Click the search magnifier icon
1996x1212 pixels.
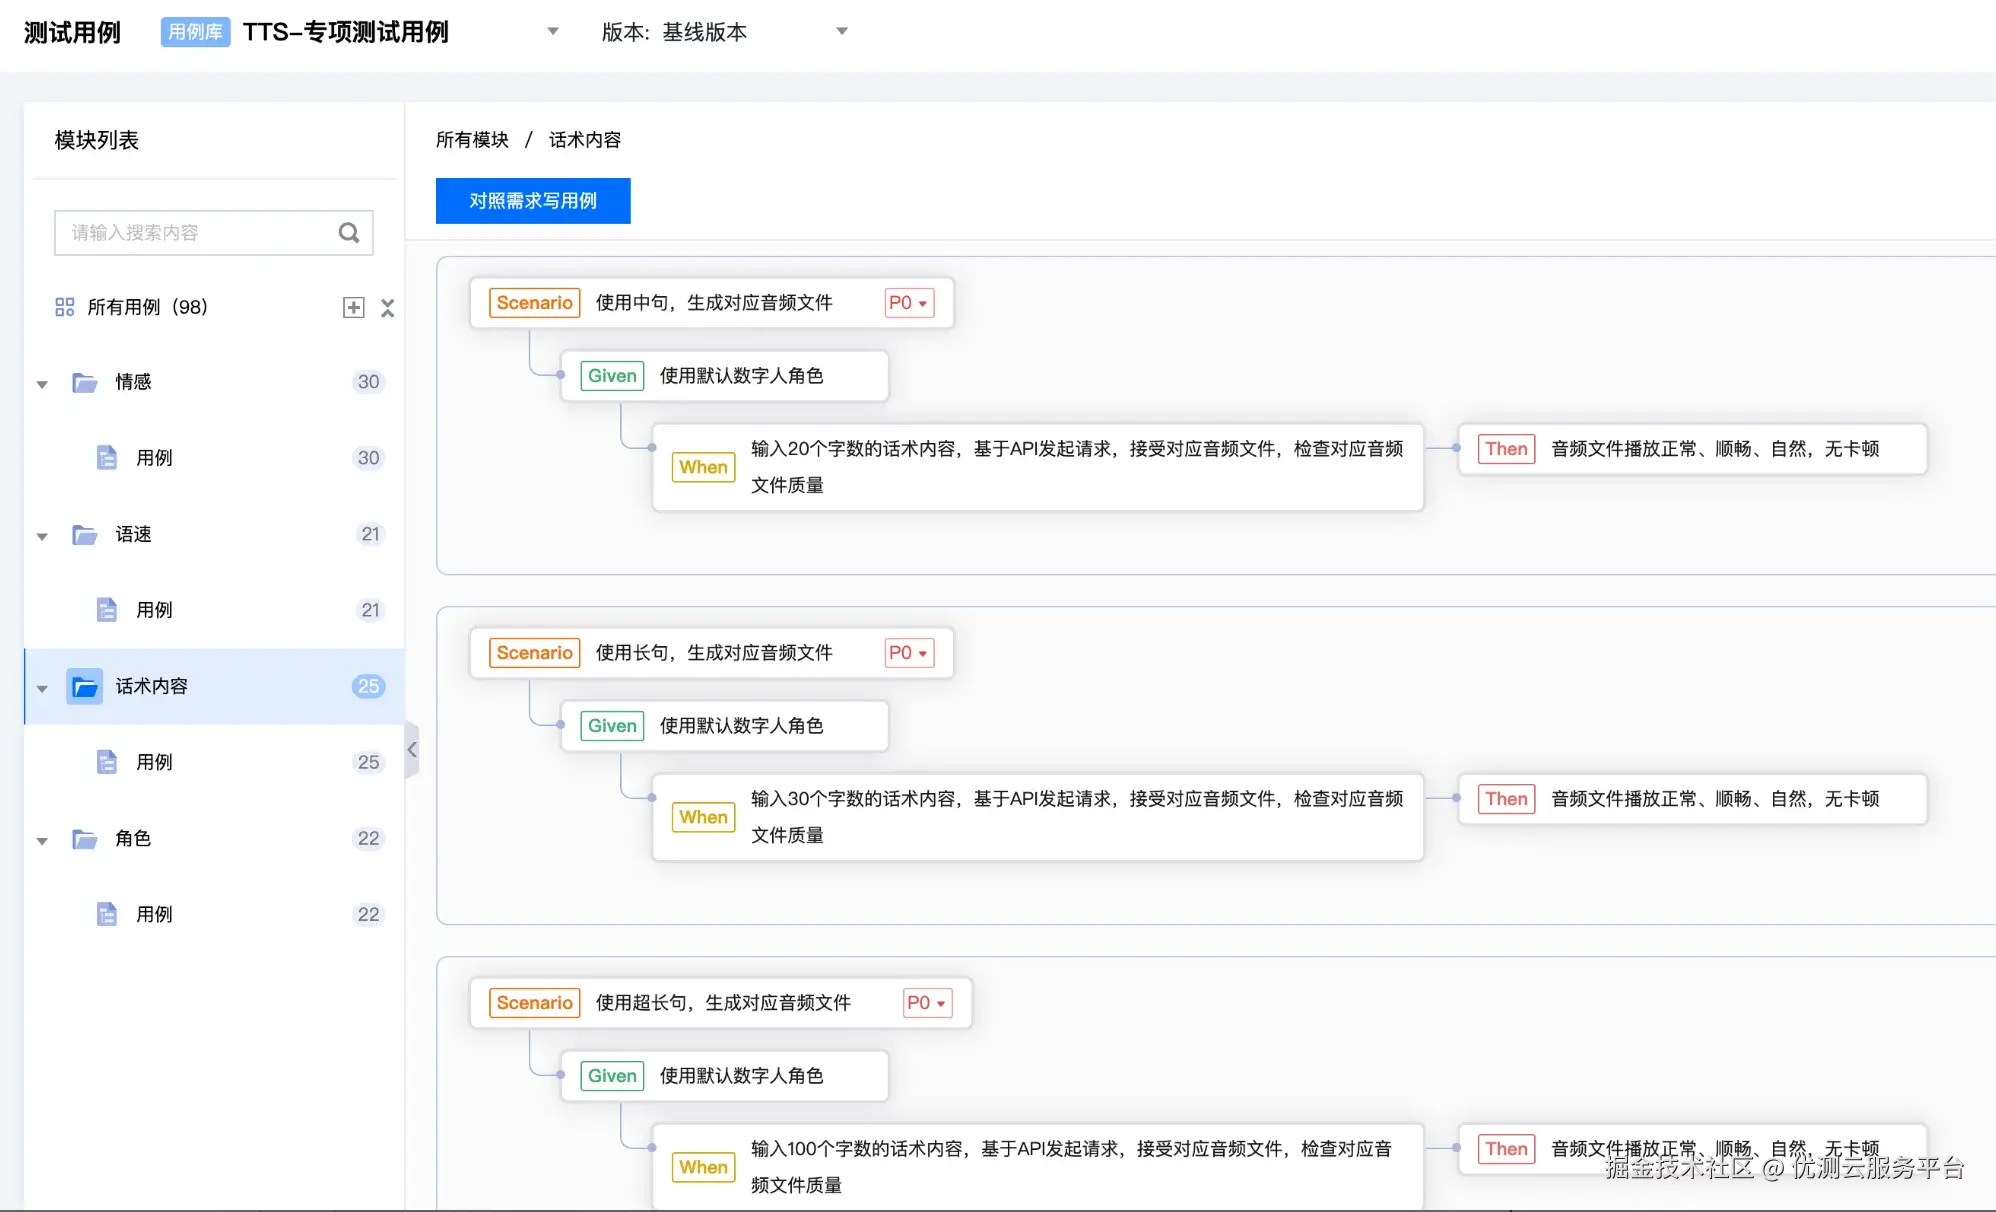pos(348,233)
